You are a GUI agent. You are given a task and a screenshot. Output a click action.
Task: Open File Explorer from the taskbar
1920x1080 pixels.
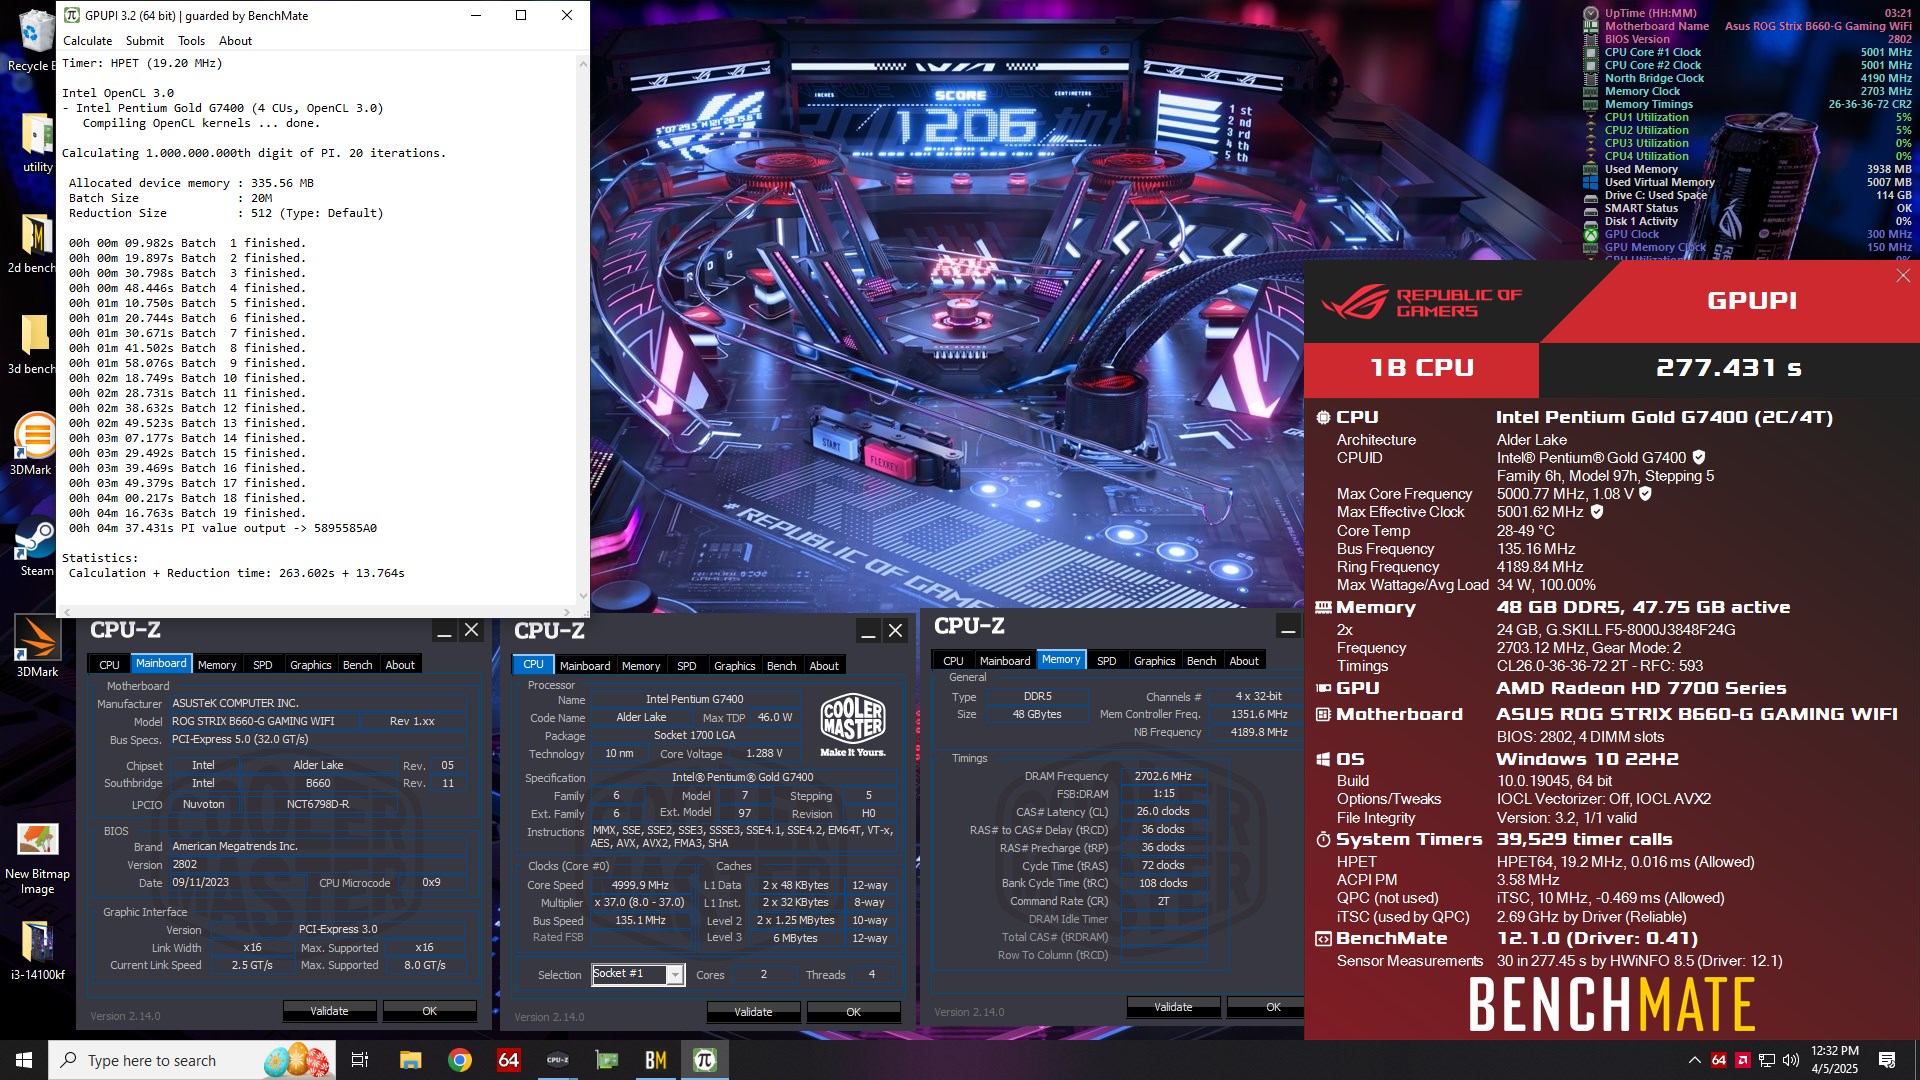(x=410, y=1060)
